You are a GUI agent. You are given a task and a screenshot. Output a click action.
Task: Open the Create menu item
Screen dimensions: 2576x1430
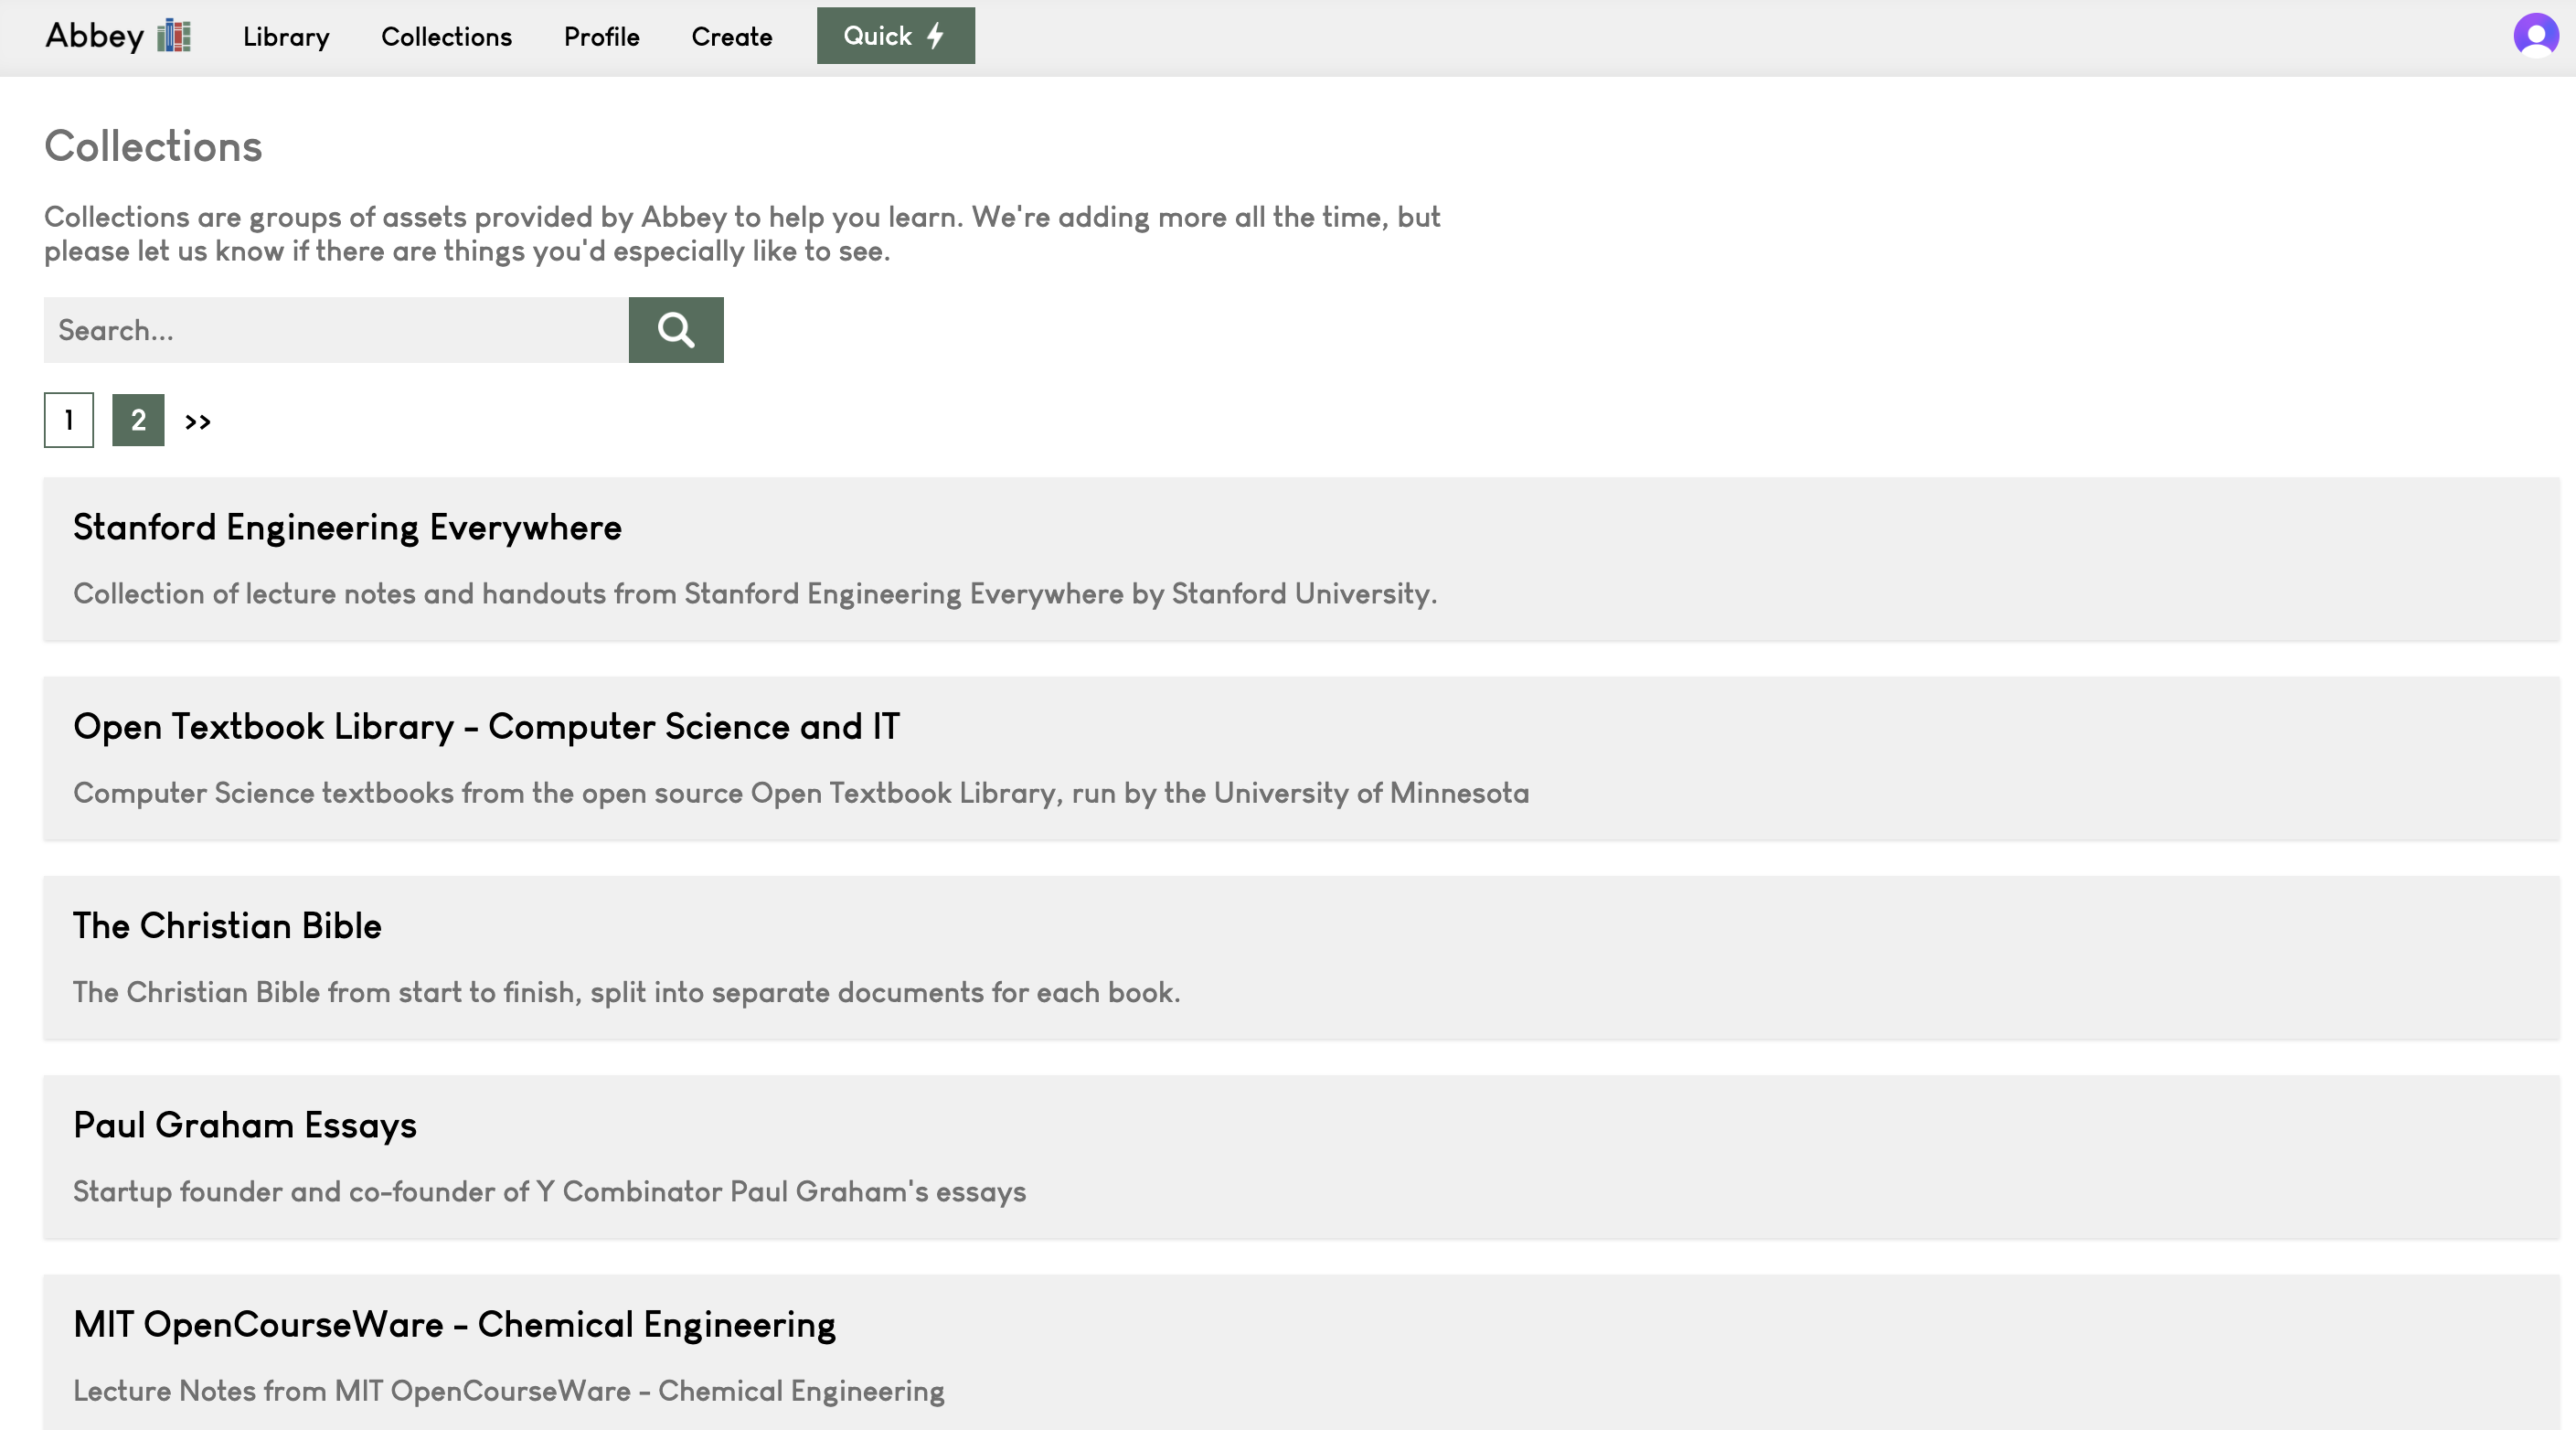(x=731, y=37)
